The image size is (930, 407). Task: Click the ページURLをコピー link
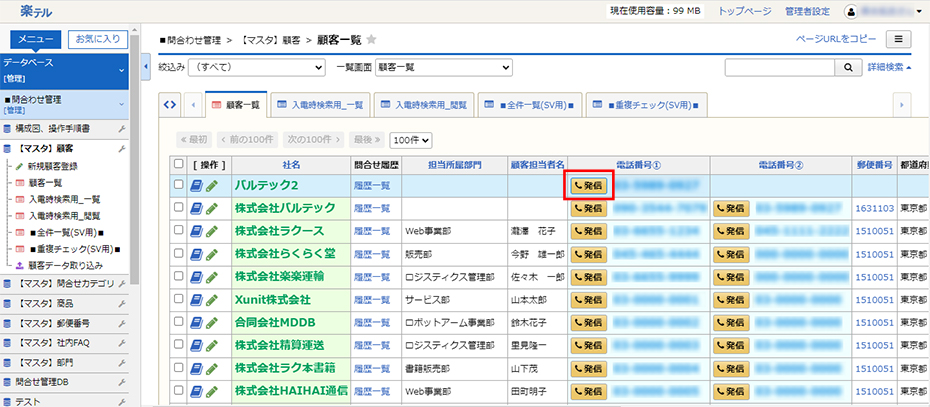[835, 39]
